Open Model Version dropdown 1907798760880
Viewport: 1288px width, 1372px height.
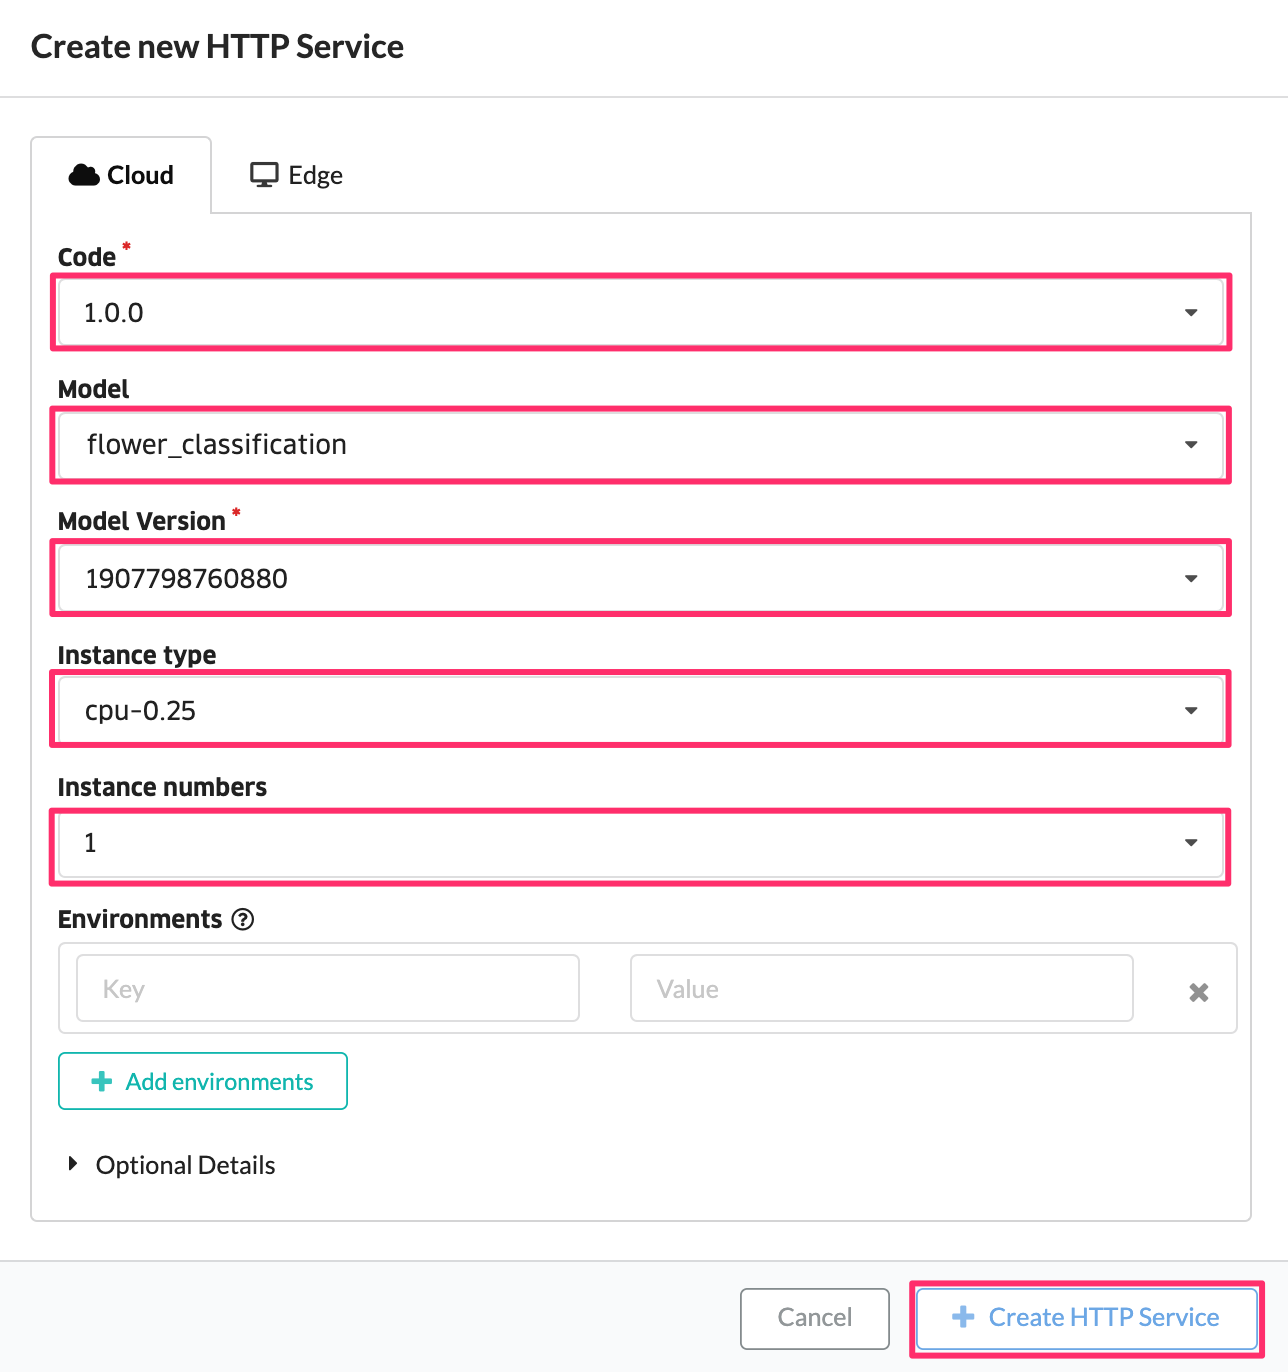pyautogui.click(x=641, y=578)
